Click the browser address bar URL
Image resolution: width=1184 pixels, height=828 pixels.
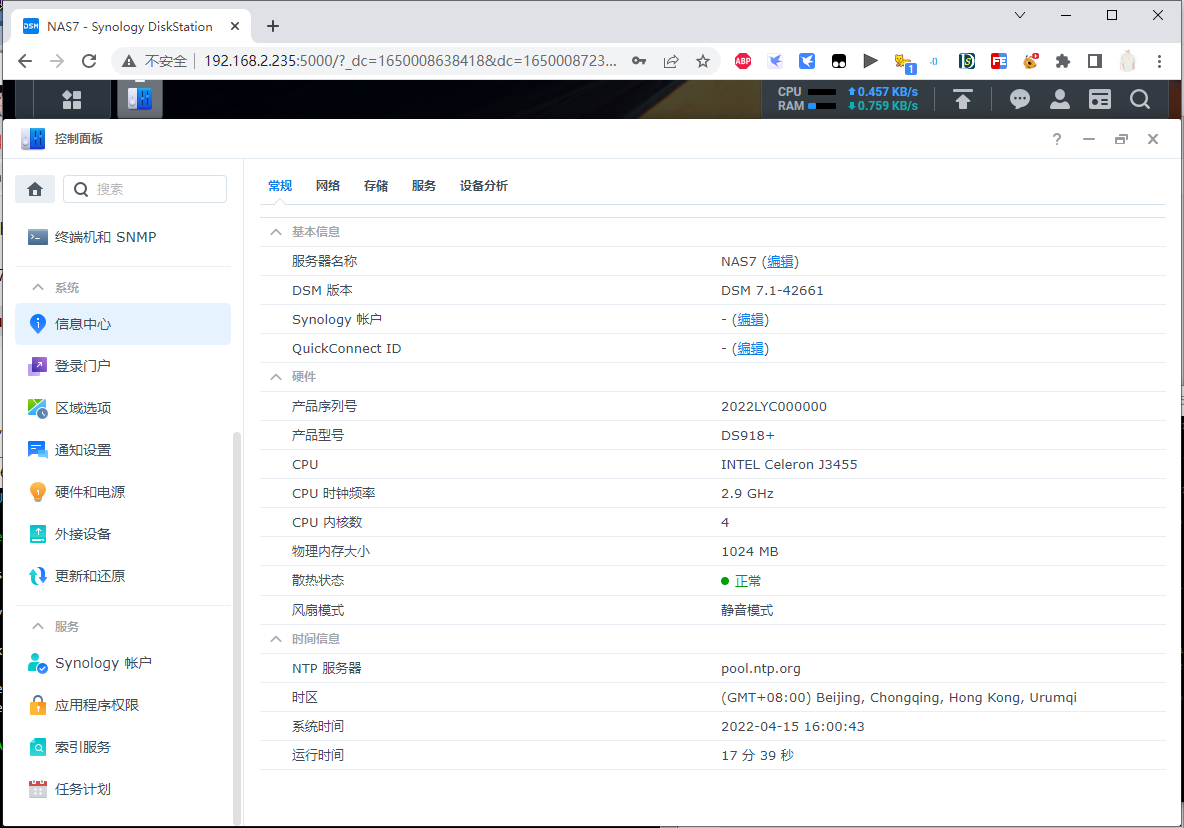pos(410,61)
